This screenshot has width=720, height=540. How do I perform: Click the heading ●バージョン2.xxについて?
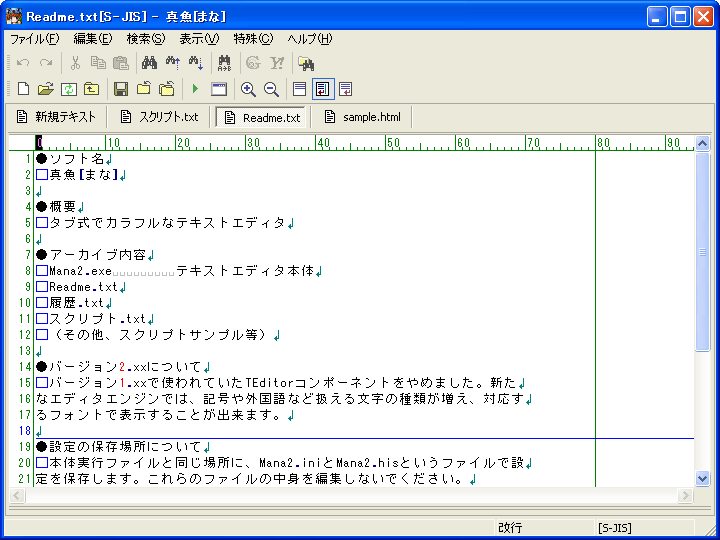(x=118, y=367)
